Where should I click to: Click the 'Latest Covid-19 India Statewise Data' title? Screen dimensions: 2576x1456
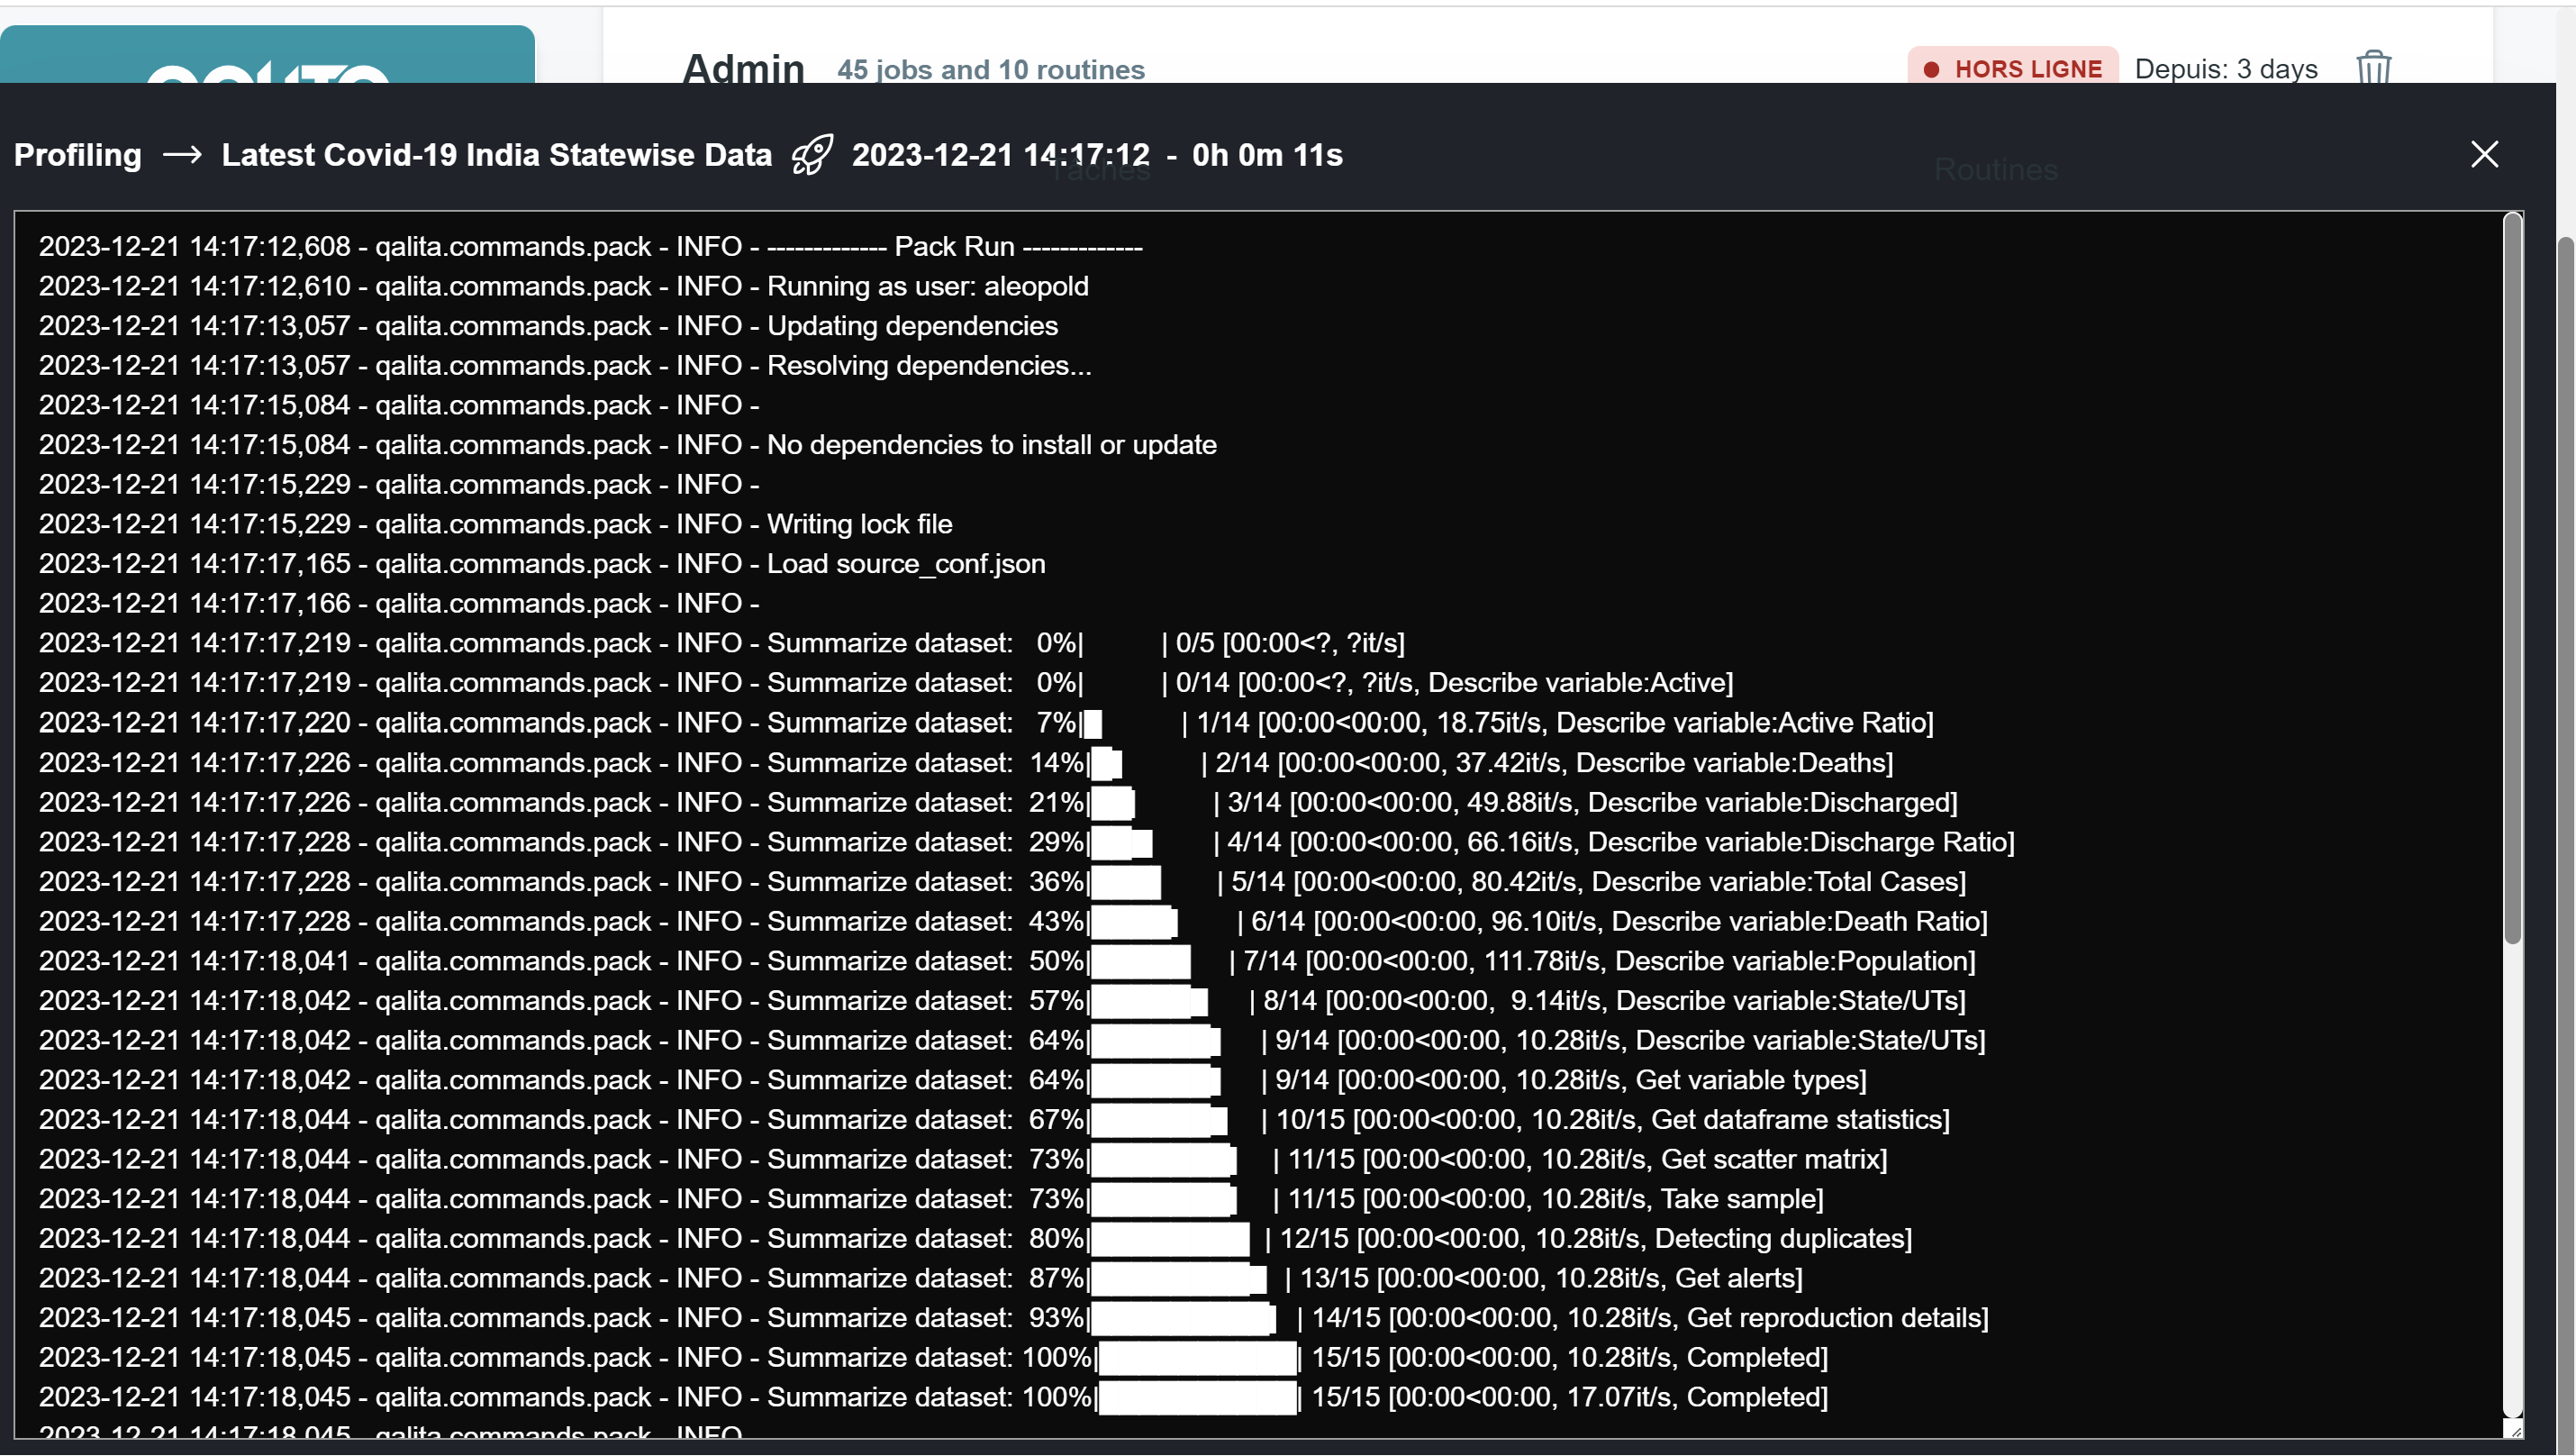click(x=496, y=155)
